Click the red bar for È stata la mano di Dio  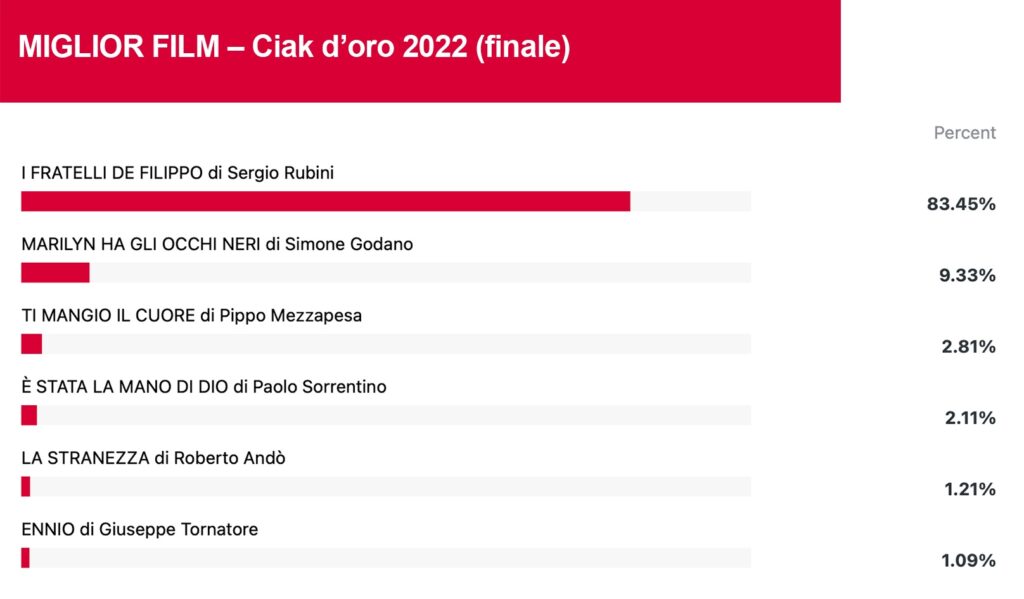click(29, 415)
